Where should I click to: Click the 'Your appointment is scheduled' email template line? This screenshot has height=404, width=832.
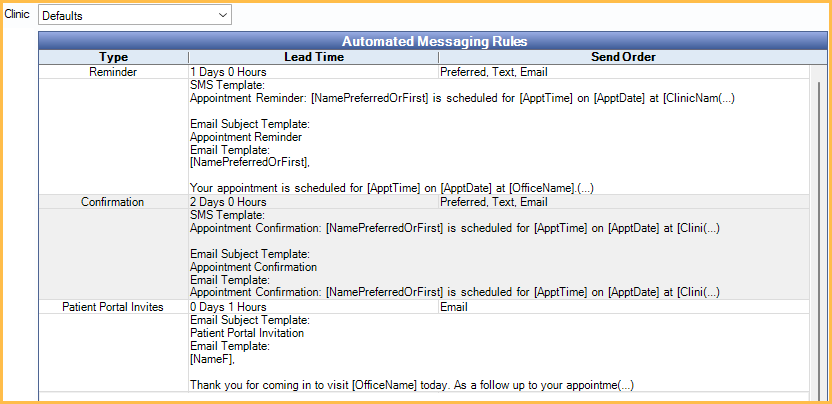[x=406, y=188]
